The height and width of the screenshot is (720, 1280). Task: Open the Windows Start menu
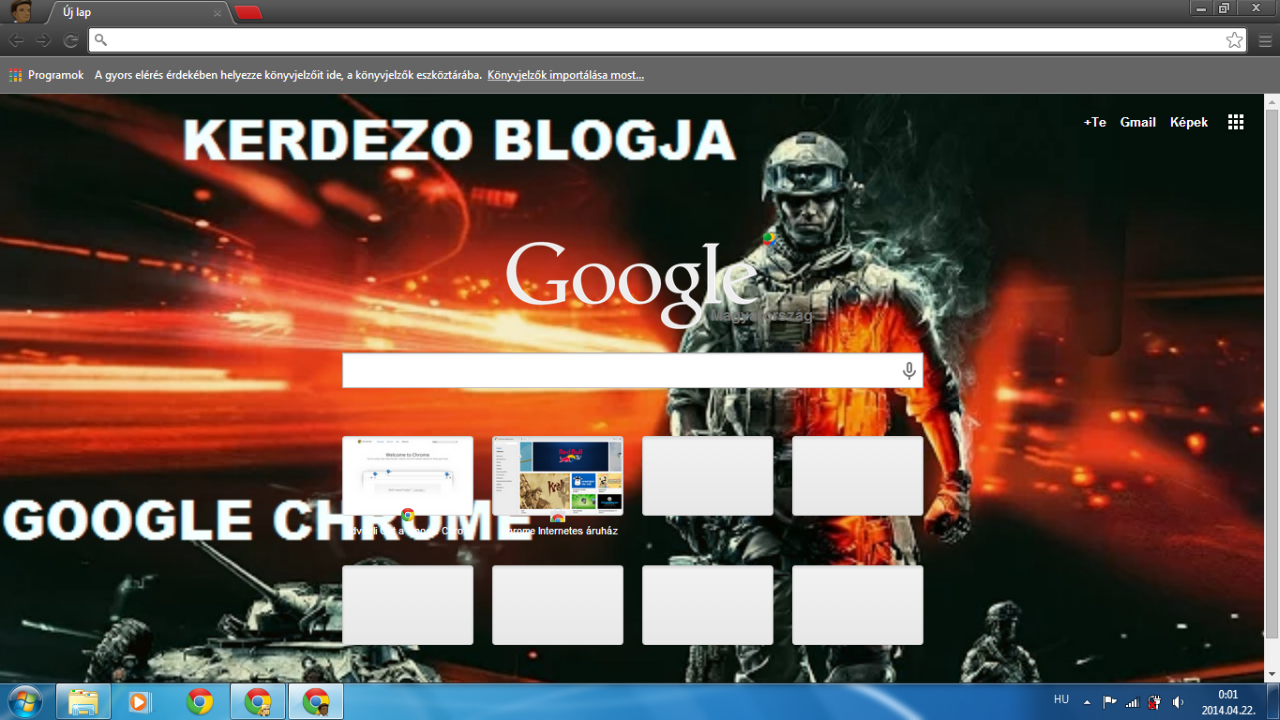[24, 701]
